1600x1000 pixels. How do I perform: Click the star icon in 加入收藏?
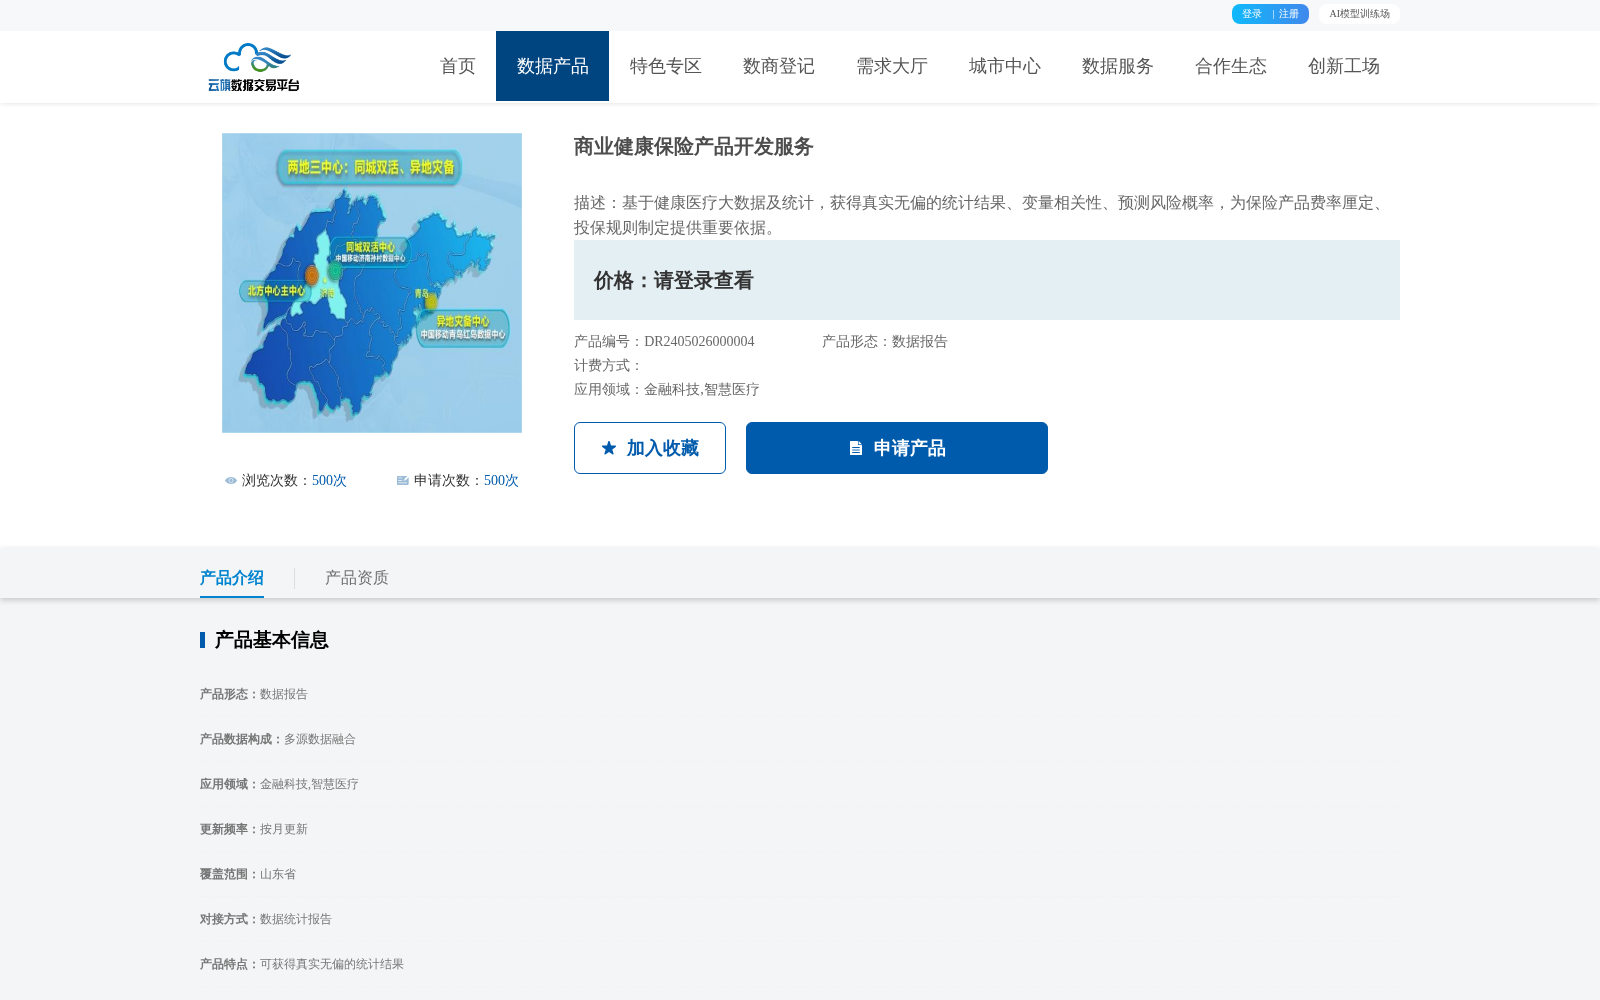click(x=609, y=448)
